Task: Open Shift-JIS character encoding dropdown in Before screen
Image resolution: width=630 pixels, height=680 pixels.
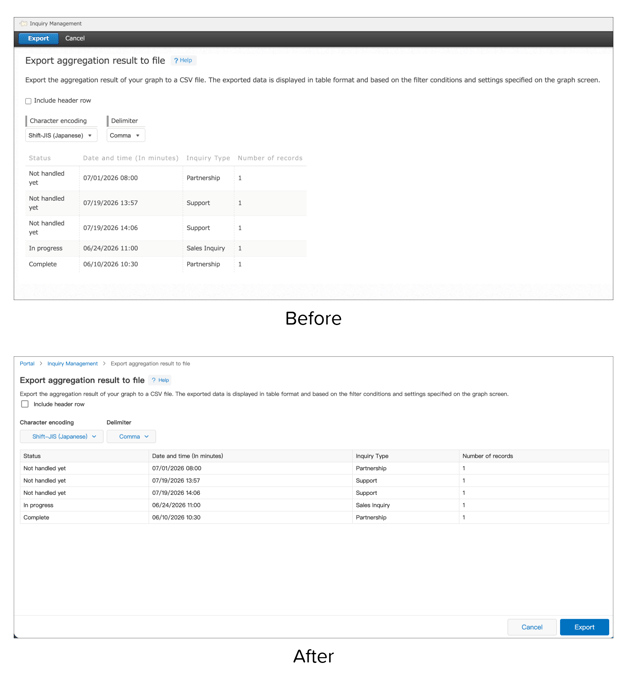Action: pos(61,135)
